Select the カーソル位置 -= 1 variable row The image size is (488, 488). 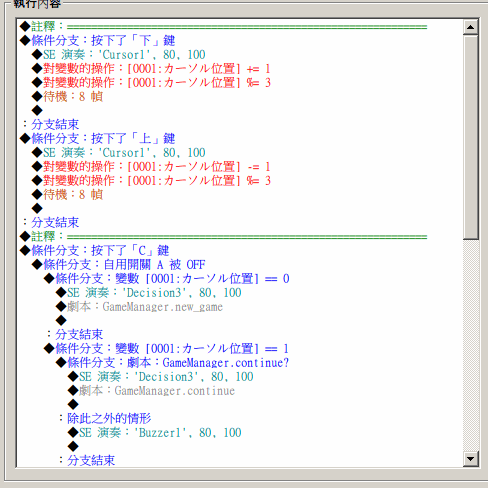pos(151,166)
